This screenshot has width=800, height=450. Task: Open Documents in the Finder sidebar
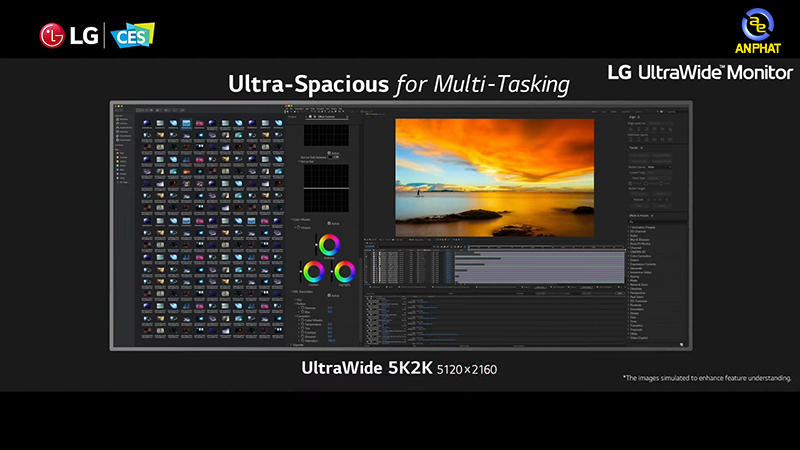pos(124,136)
